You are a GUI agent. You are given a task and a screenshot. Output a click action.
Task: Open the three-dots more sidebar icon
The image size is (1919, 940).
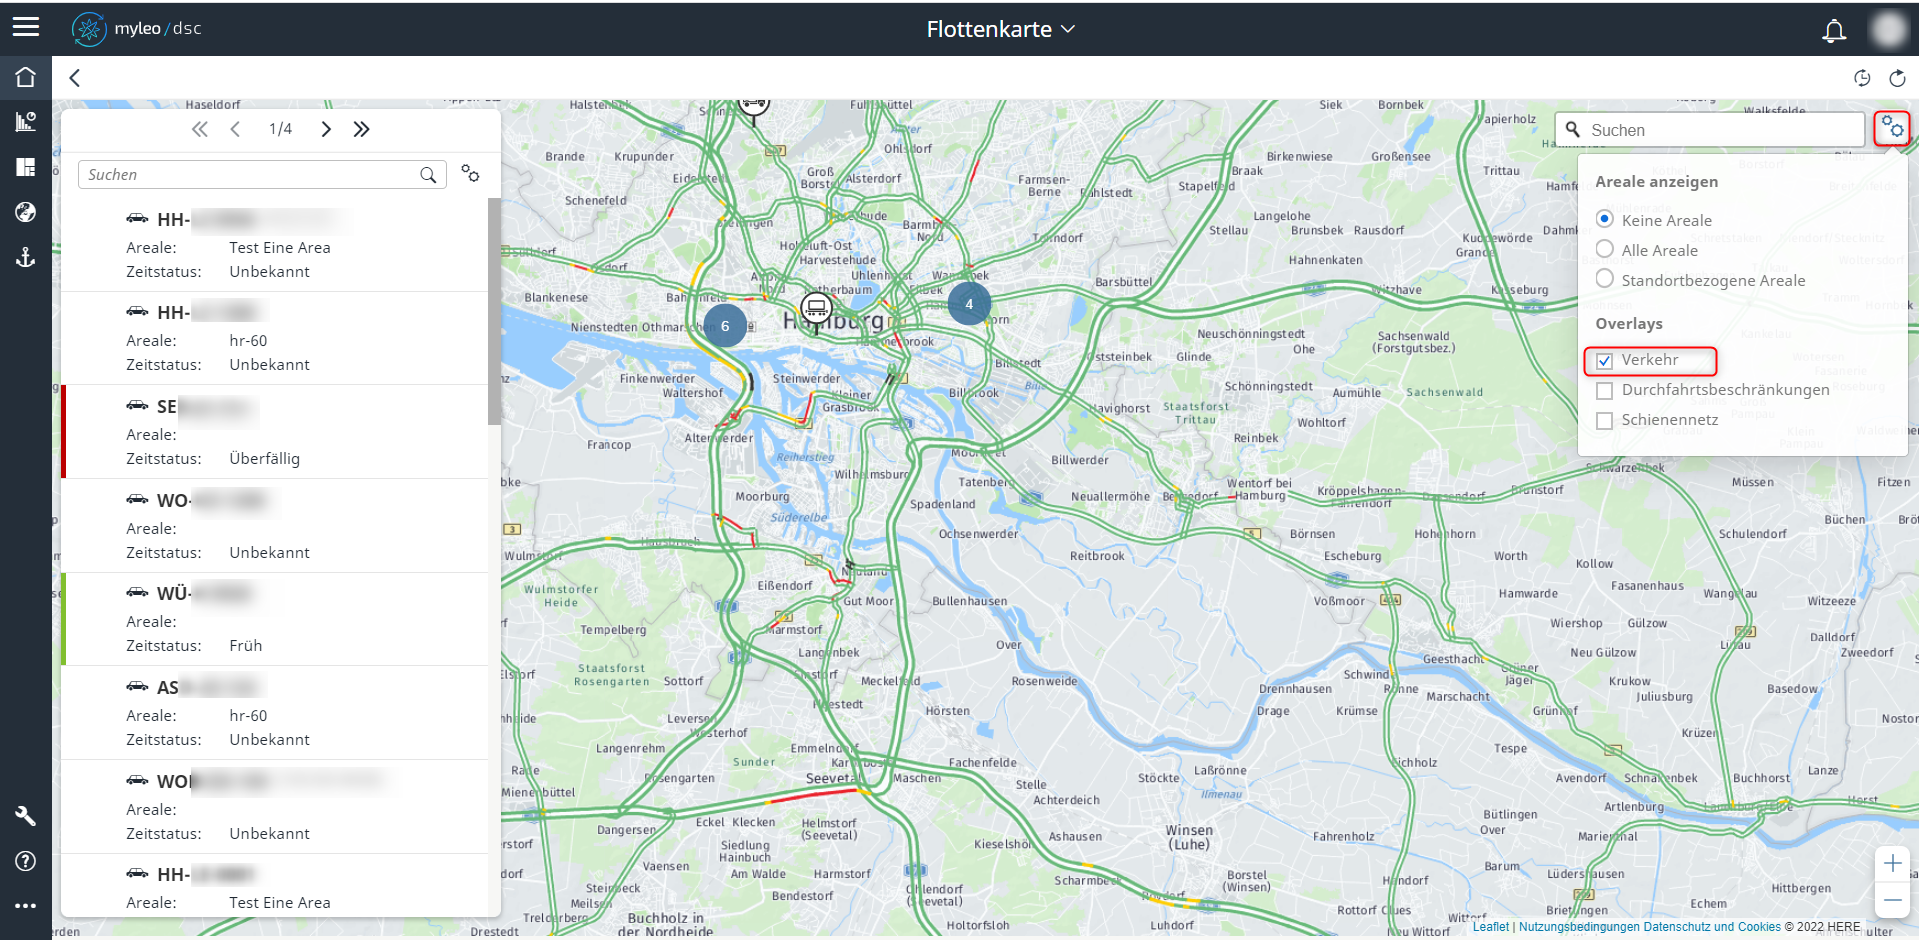pyautogui.click(x=25, y=906)
